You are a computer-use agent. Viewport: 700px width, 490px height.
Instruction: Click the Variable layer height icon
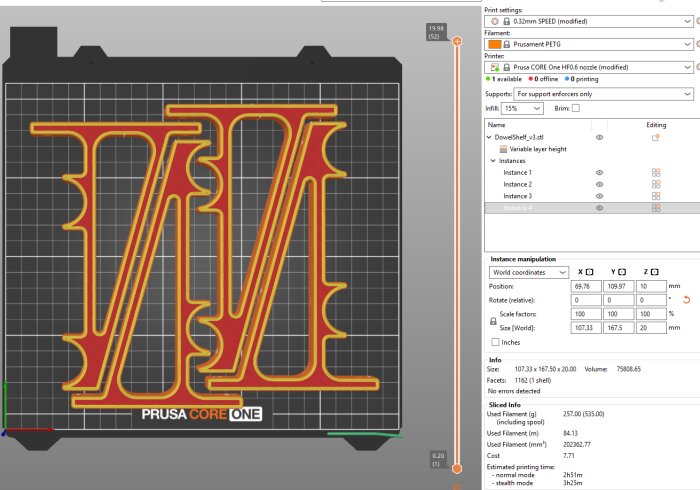[503, 149]
